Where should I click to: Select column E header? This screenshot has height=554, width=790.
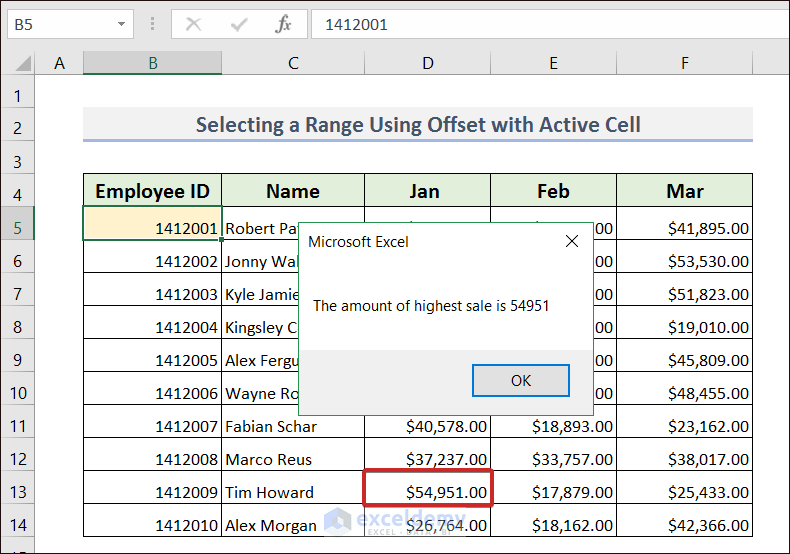point(553,63)
